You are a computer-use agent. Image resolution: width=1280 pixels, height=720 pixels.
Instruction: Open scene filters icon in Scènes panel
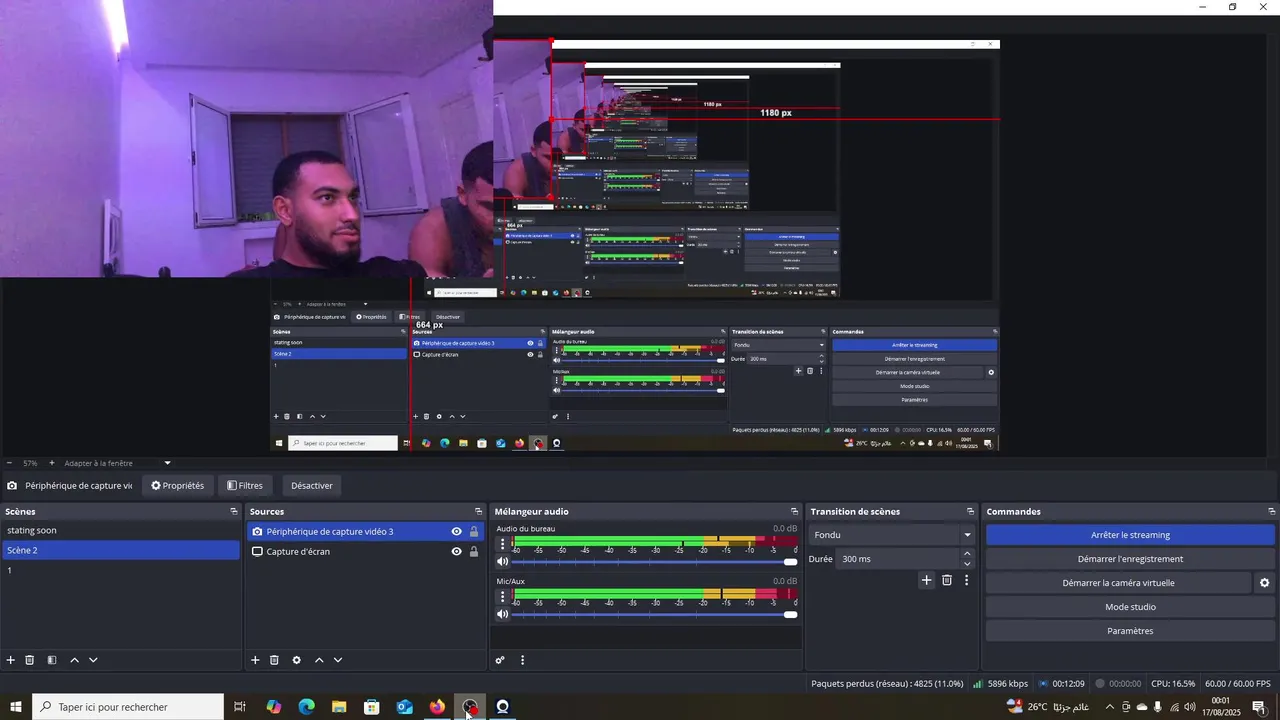(52, 660)
